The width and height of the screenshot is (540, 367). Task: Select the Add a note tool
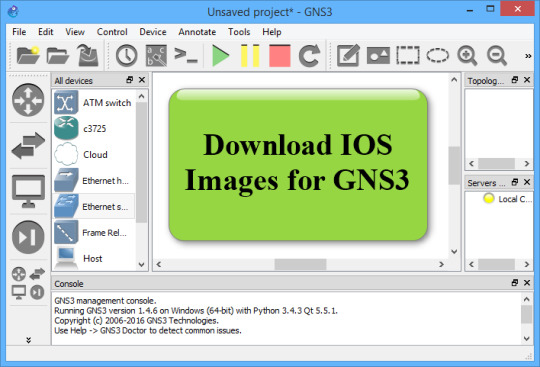(x=349, y=55)
